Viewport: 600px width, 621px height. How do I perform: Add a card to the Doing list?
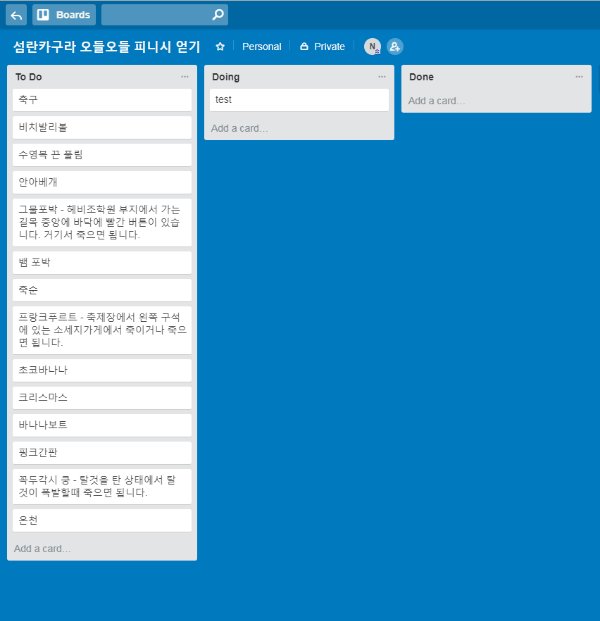click(x=239, y=128)
